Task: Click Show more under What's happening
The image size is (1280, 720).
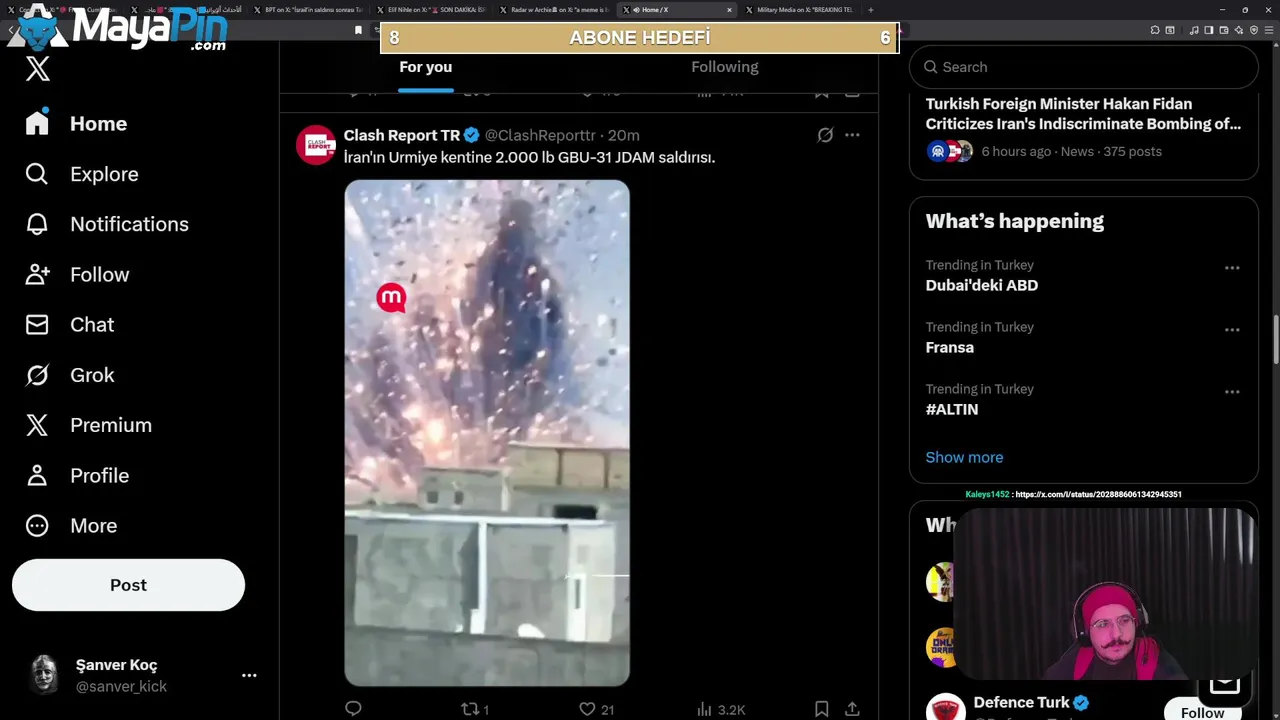Action: (x=964, y=457)
